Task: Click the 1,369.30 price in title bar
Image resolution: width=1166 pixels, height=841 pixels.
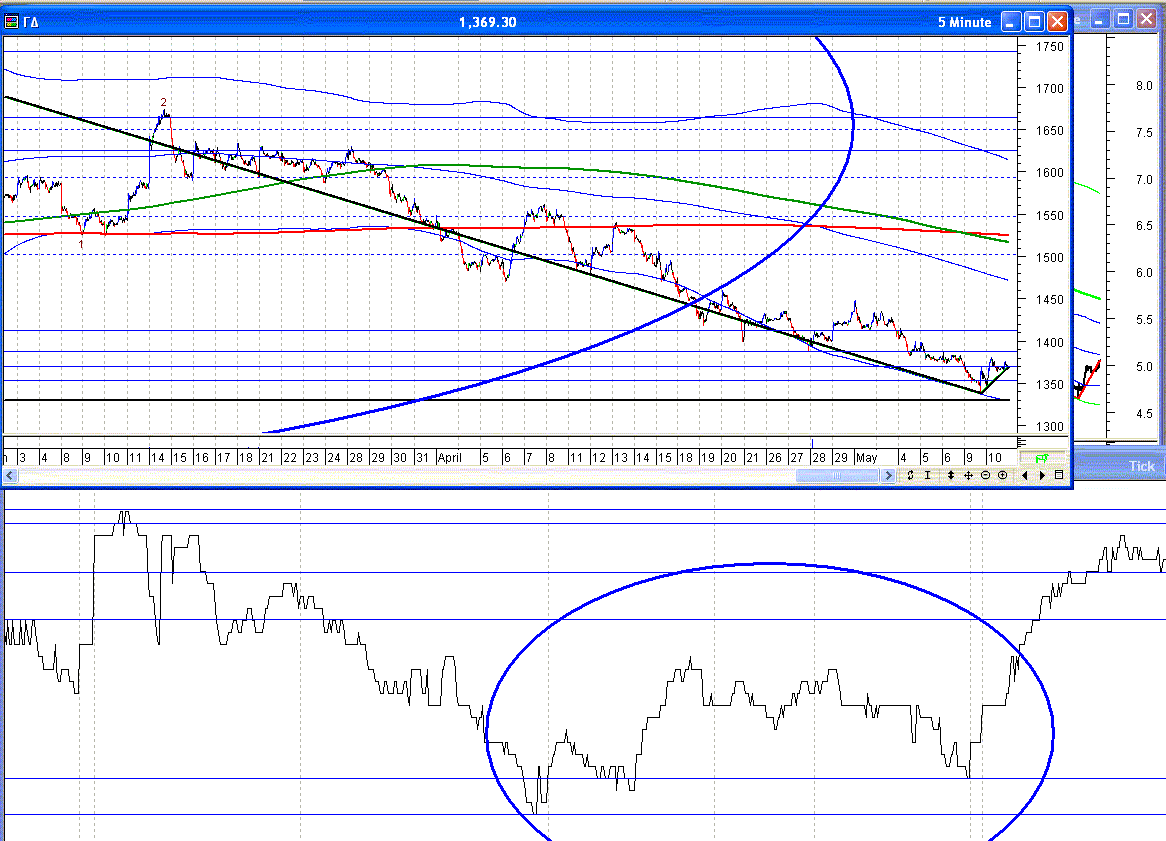Action: [487, 22]
